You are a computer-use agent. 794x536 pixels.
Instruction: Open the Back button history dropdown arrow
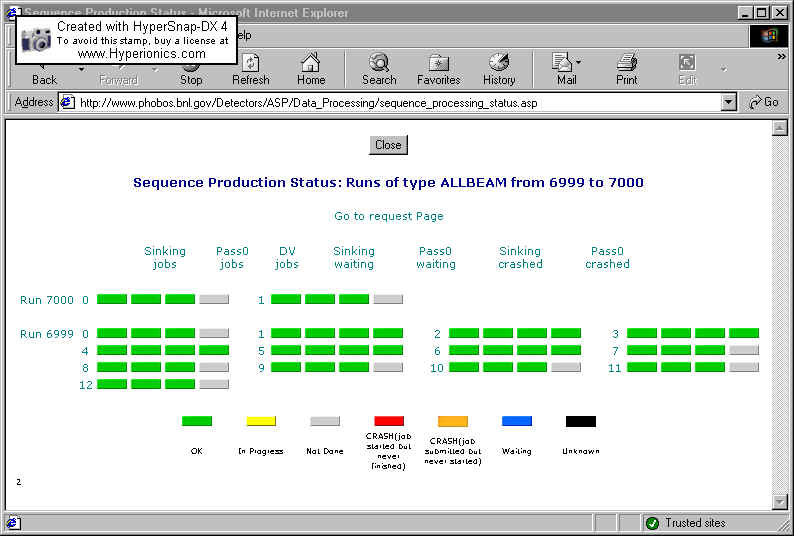point(81,69)
